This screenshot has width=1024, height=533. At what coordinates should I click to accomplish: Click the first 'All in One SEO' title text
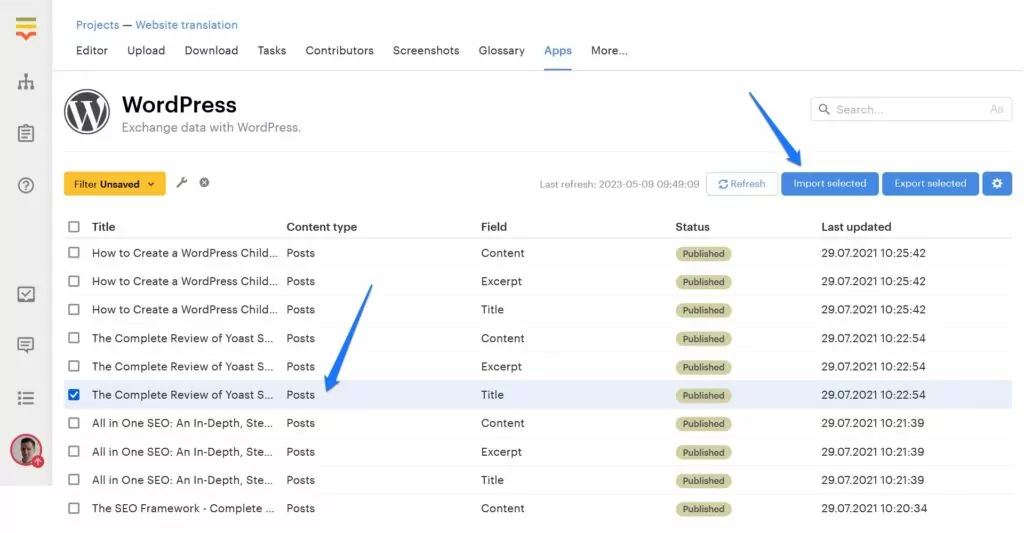coord(182,423)
